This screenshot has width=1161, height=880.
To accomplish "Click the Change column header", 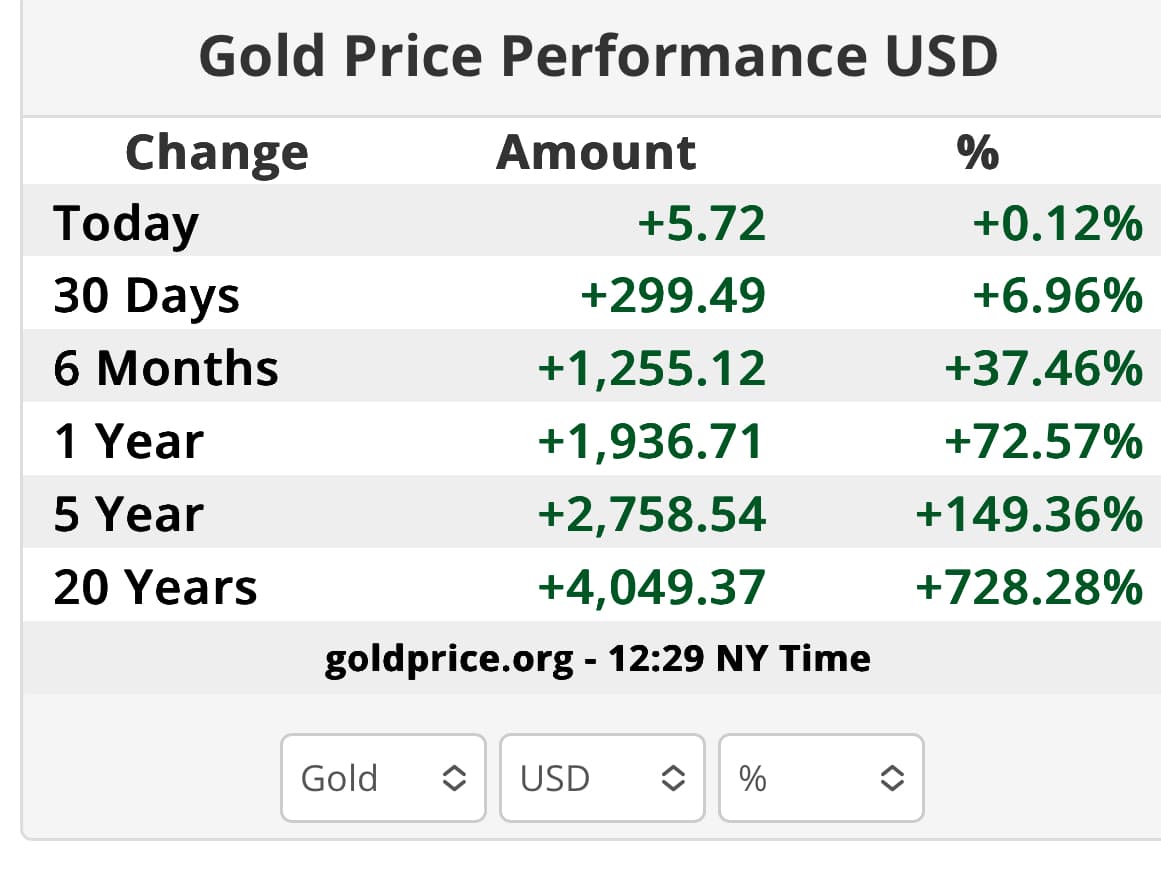I will coord(216,152).
